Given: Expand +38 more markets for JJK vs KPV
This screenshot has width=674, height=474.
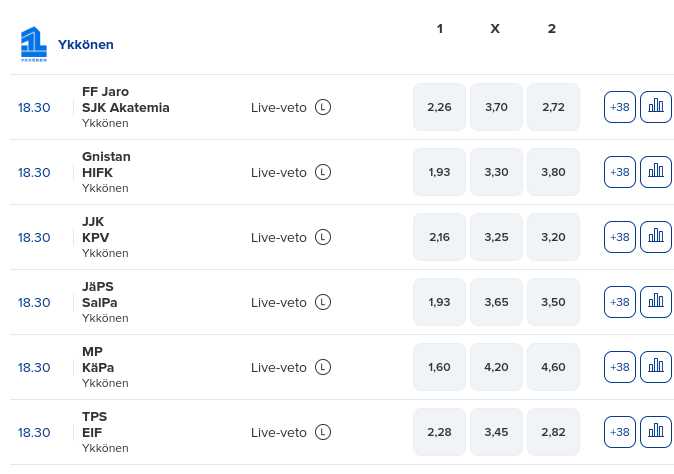Looking at the screenshot, I should coord(620,237).
